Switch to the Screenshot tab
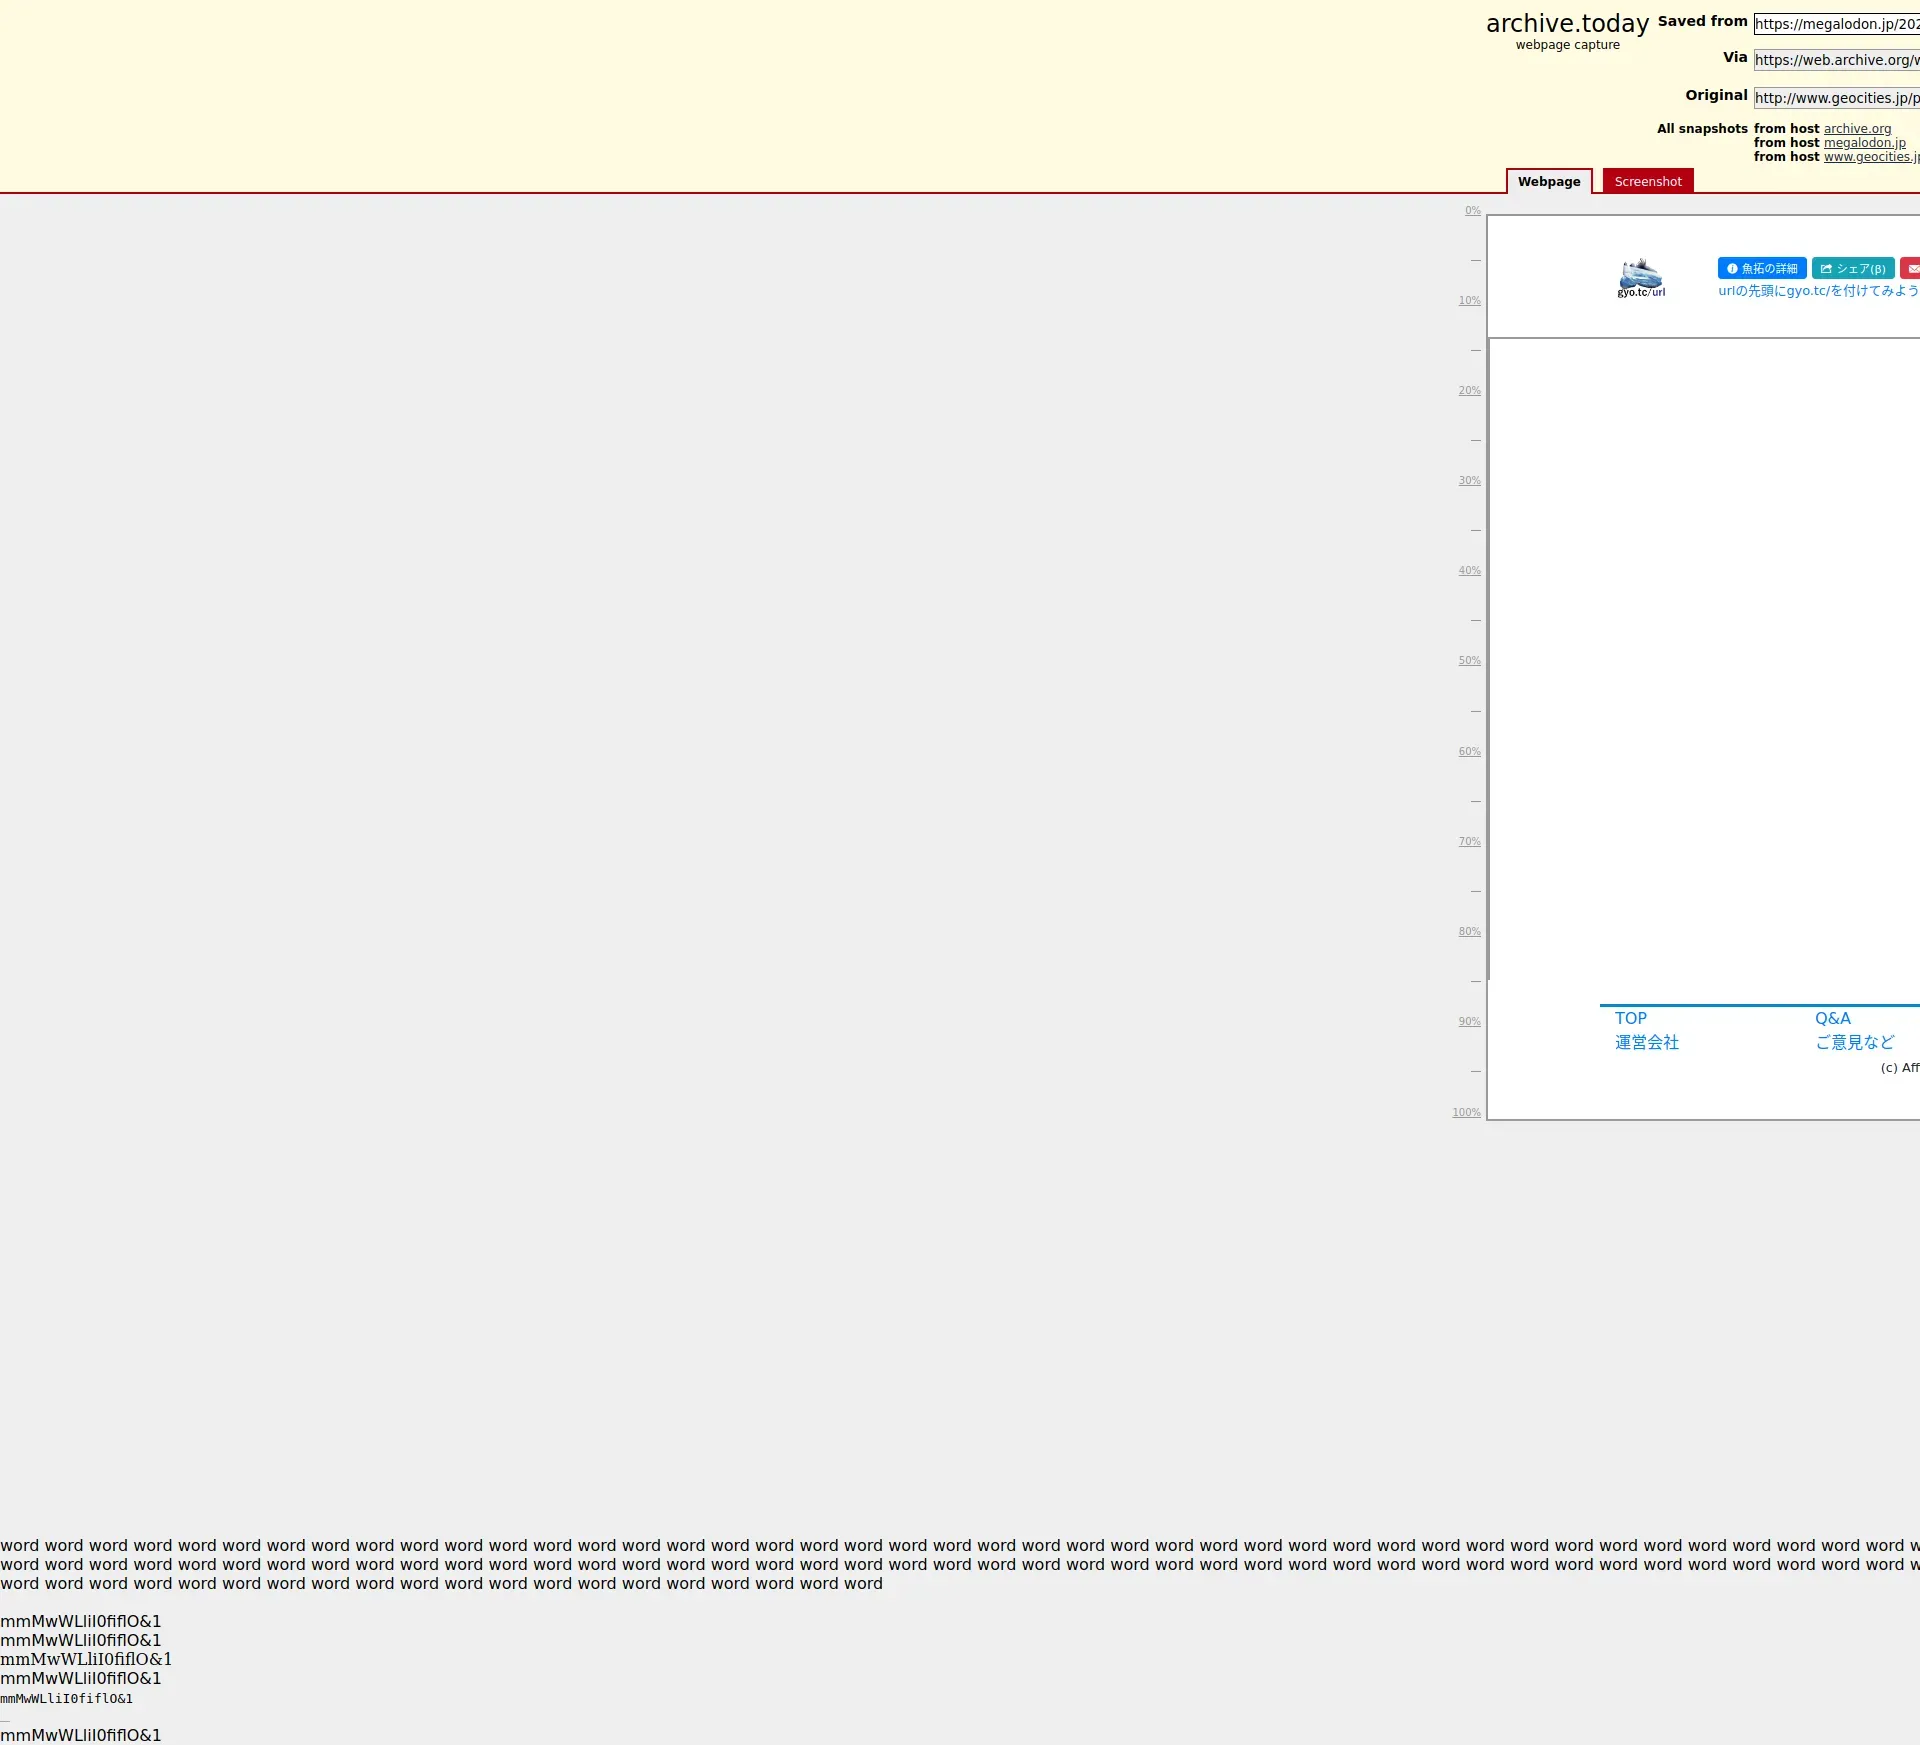This screenshot has width=1920, height=1745. (1647, 181)
